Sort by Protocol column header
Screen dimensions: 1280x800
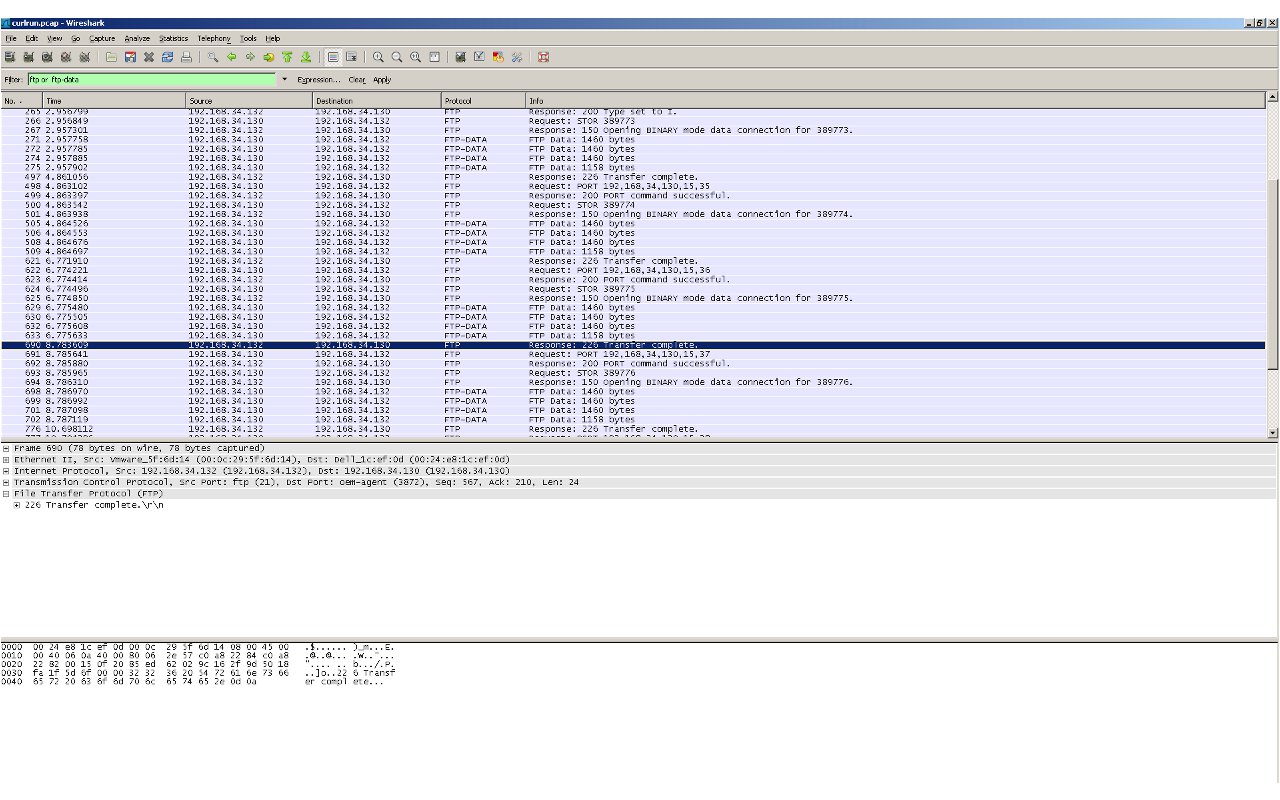(484, 101)
